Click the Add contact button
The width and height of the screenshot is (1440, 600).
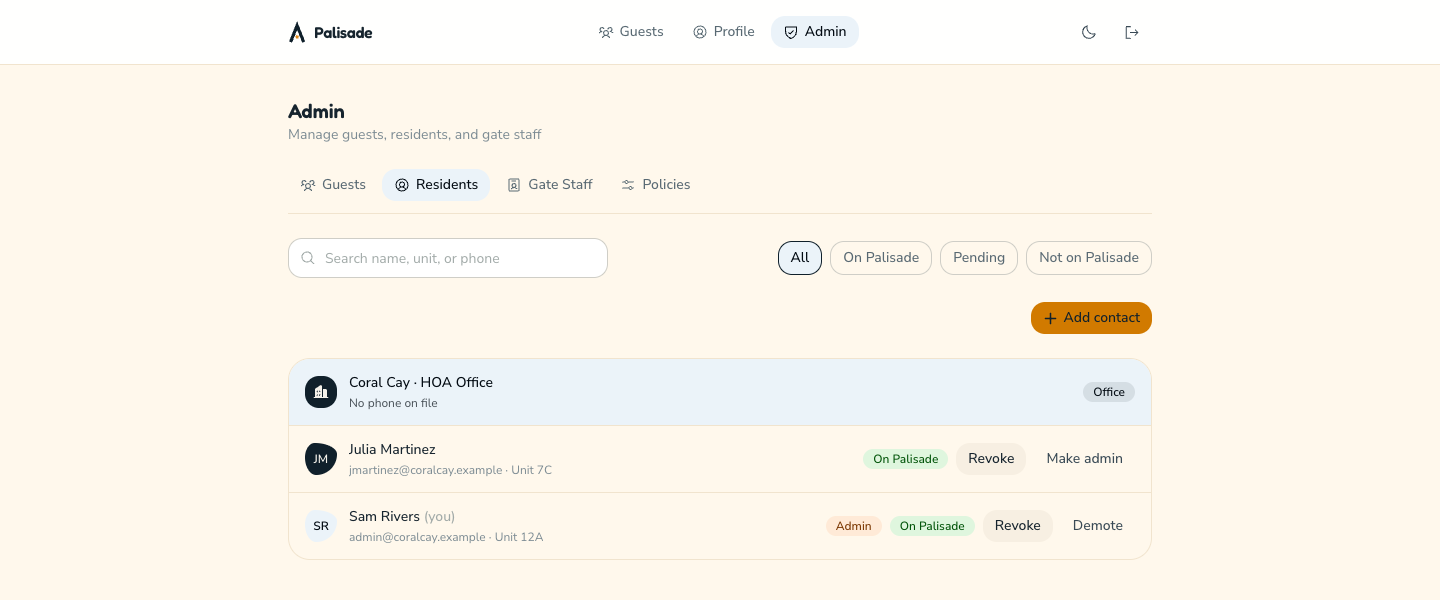[1091, 318]
